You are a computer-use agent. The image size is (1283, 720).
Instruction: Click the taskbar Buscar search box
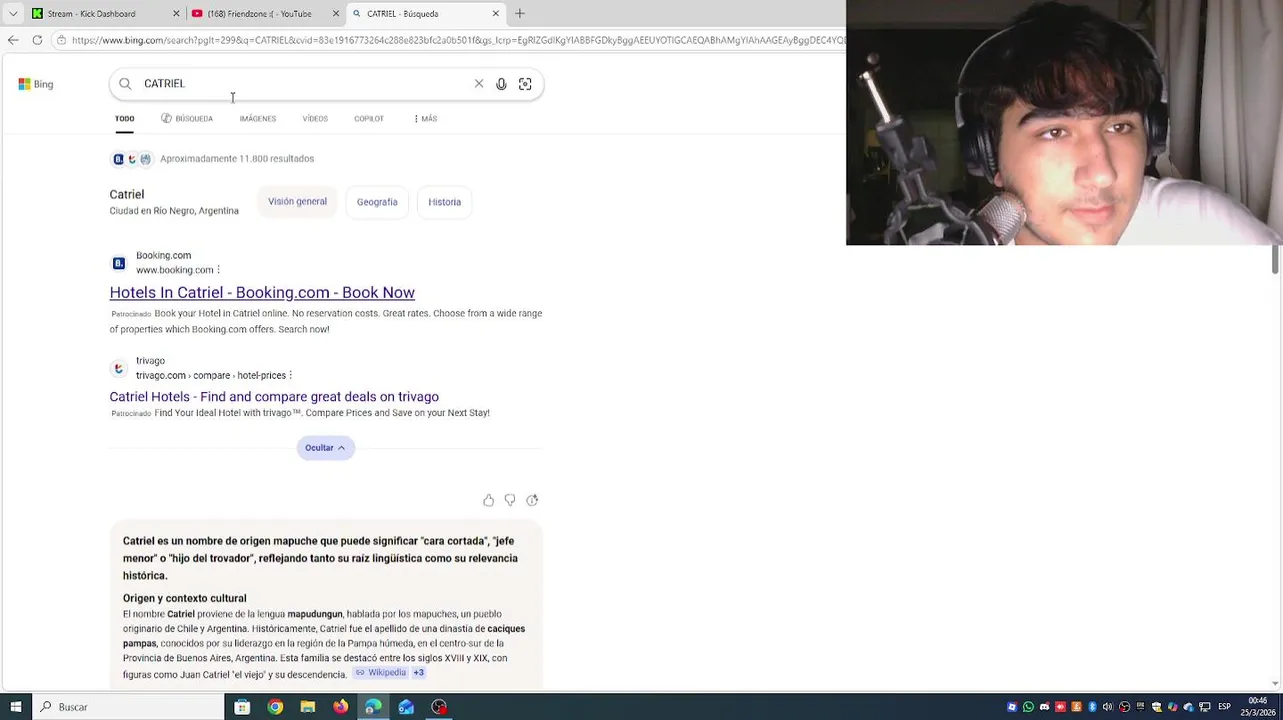pos(128,707)
